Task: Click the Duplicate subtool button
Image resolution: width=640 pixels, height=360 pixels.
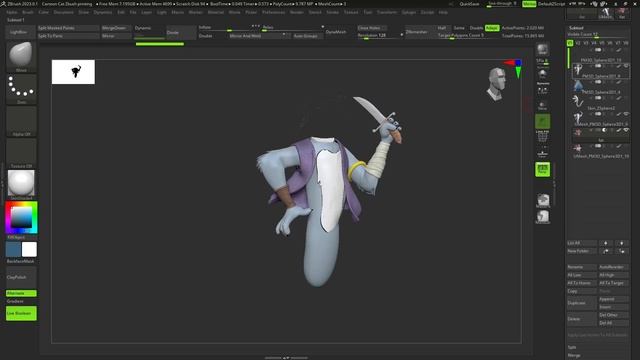Action: pos(581,303)
